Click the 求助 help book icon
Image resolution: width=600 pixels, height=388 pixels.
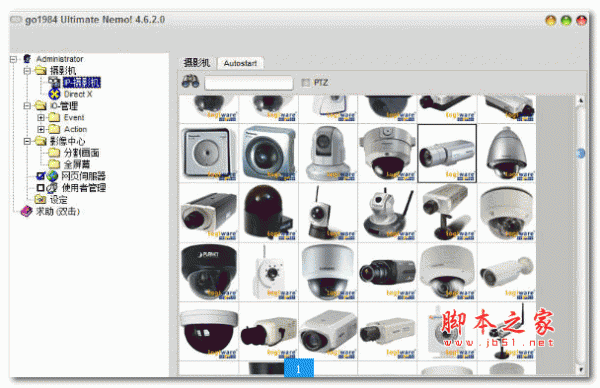(26, 211)
